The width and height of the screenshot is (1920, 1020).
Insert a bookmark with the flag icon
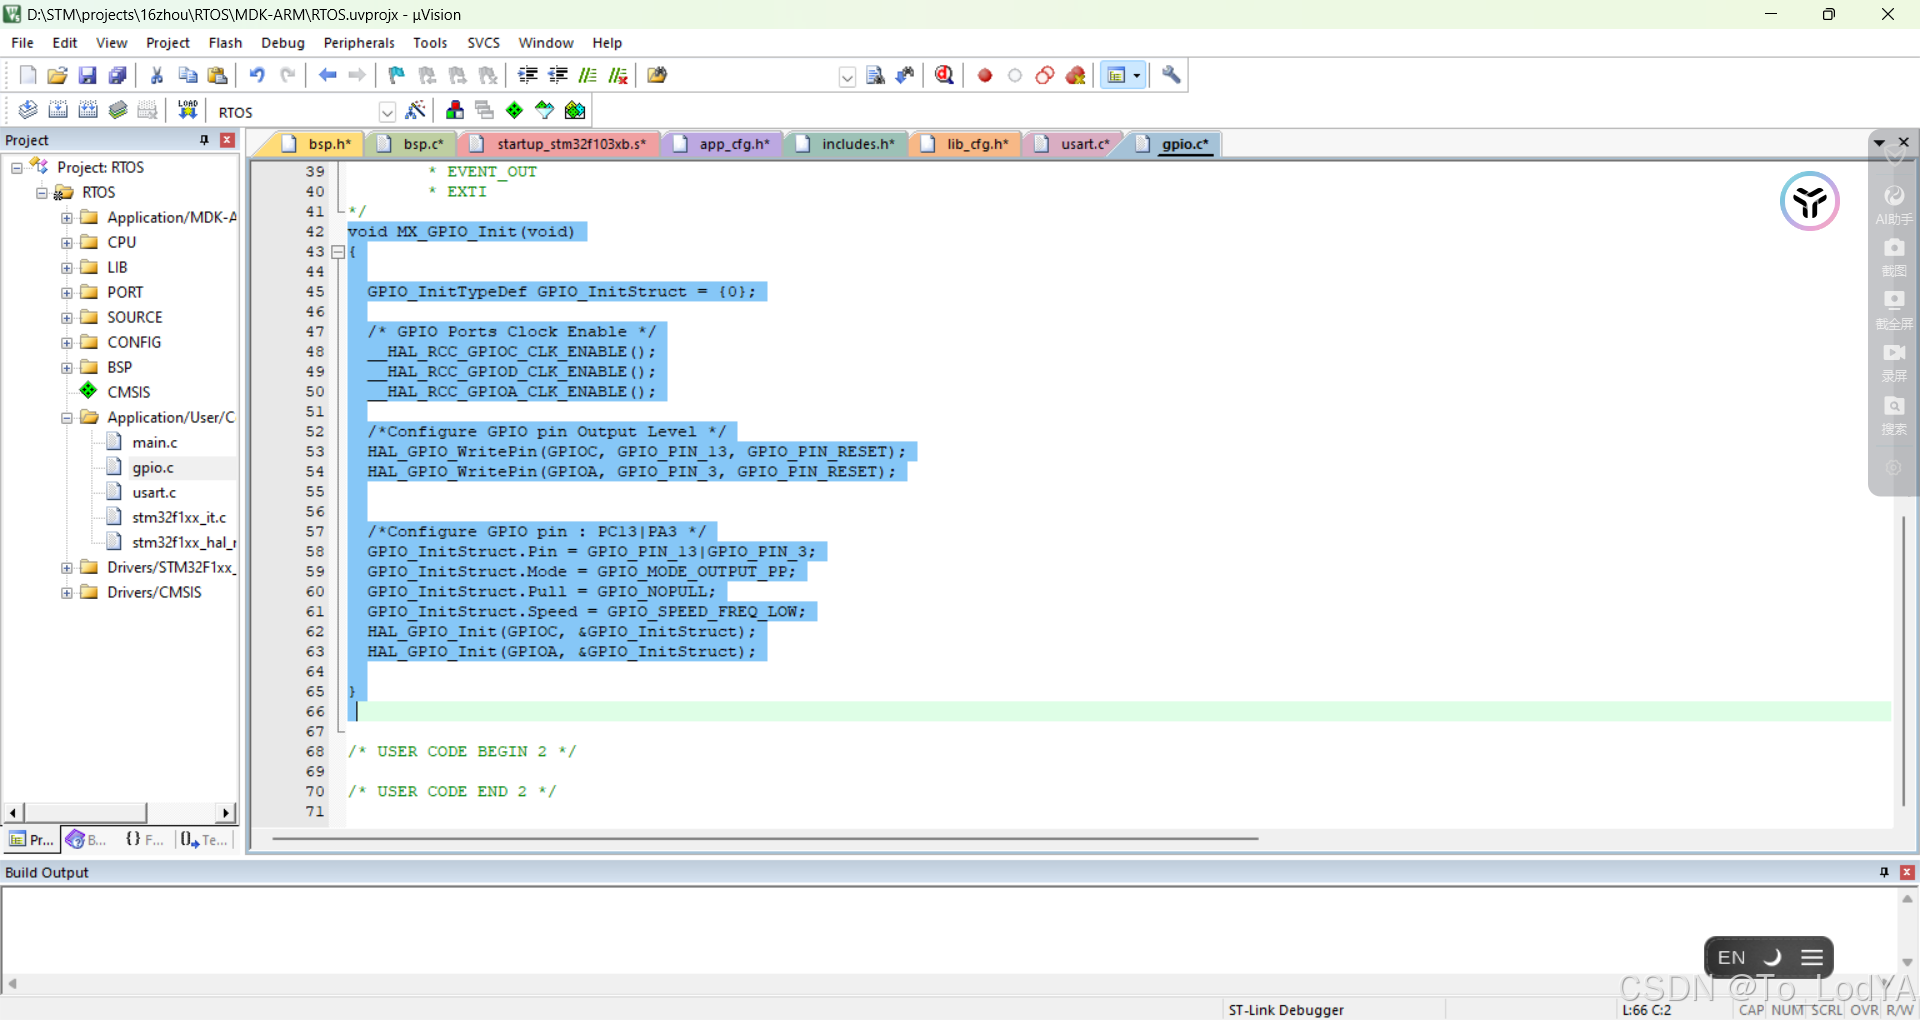(x=397, y=75)
